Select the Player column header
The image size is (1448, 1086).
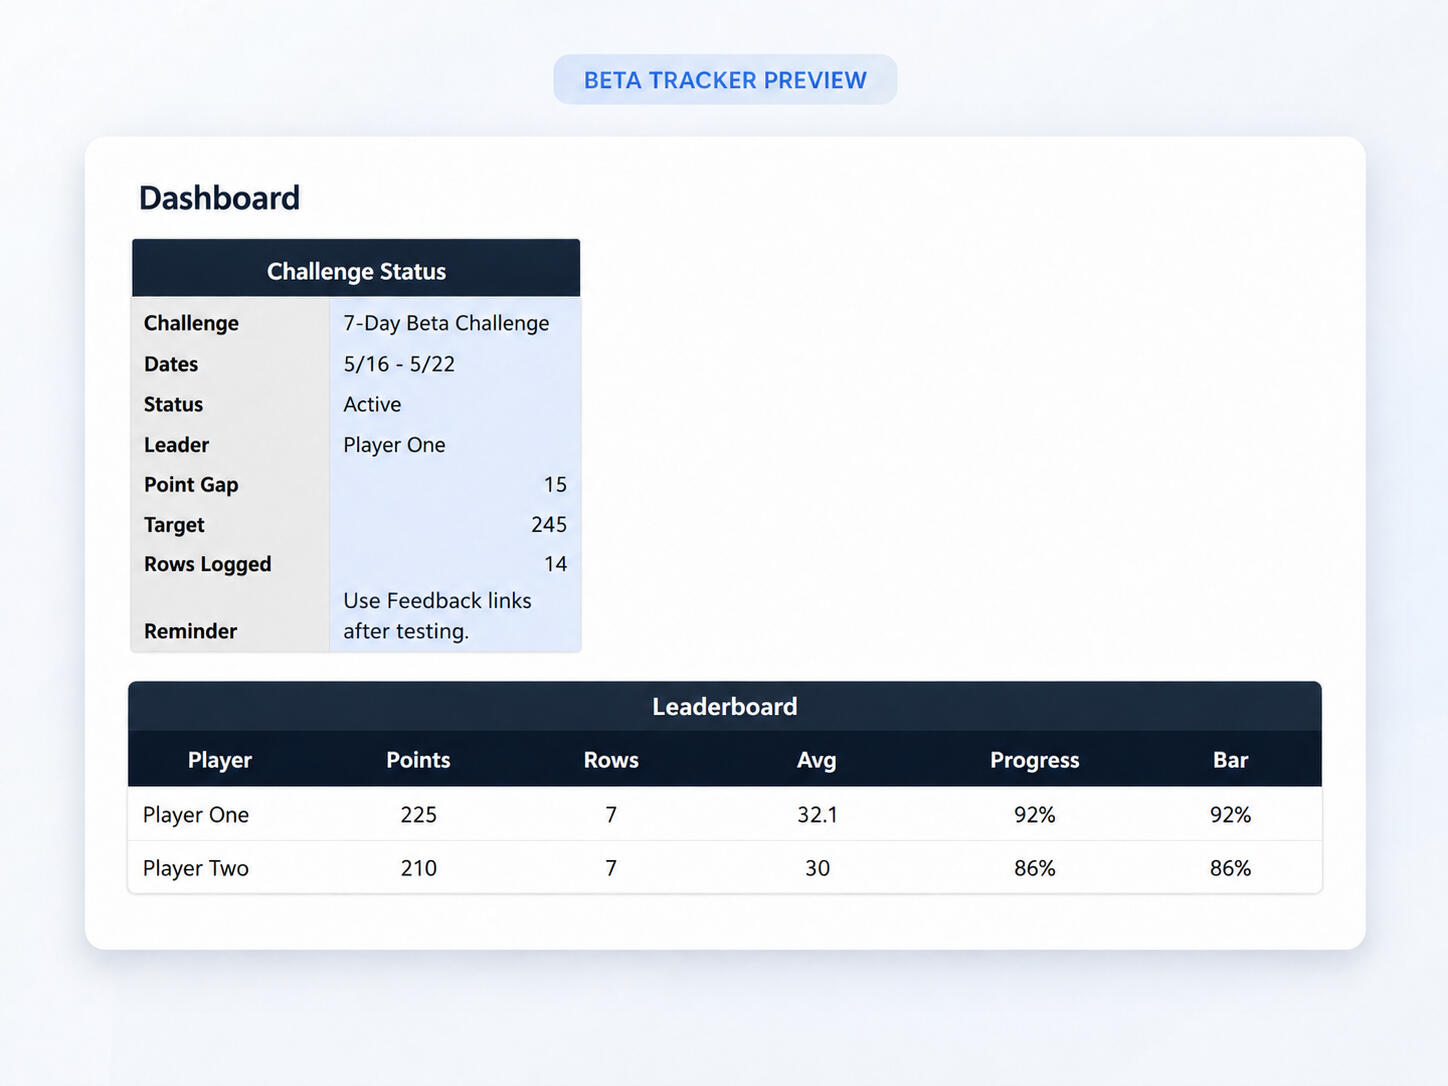click(x=220, y=760)
